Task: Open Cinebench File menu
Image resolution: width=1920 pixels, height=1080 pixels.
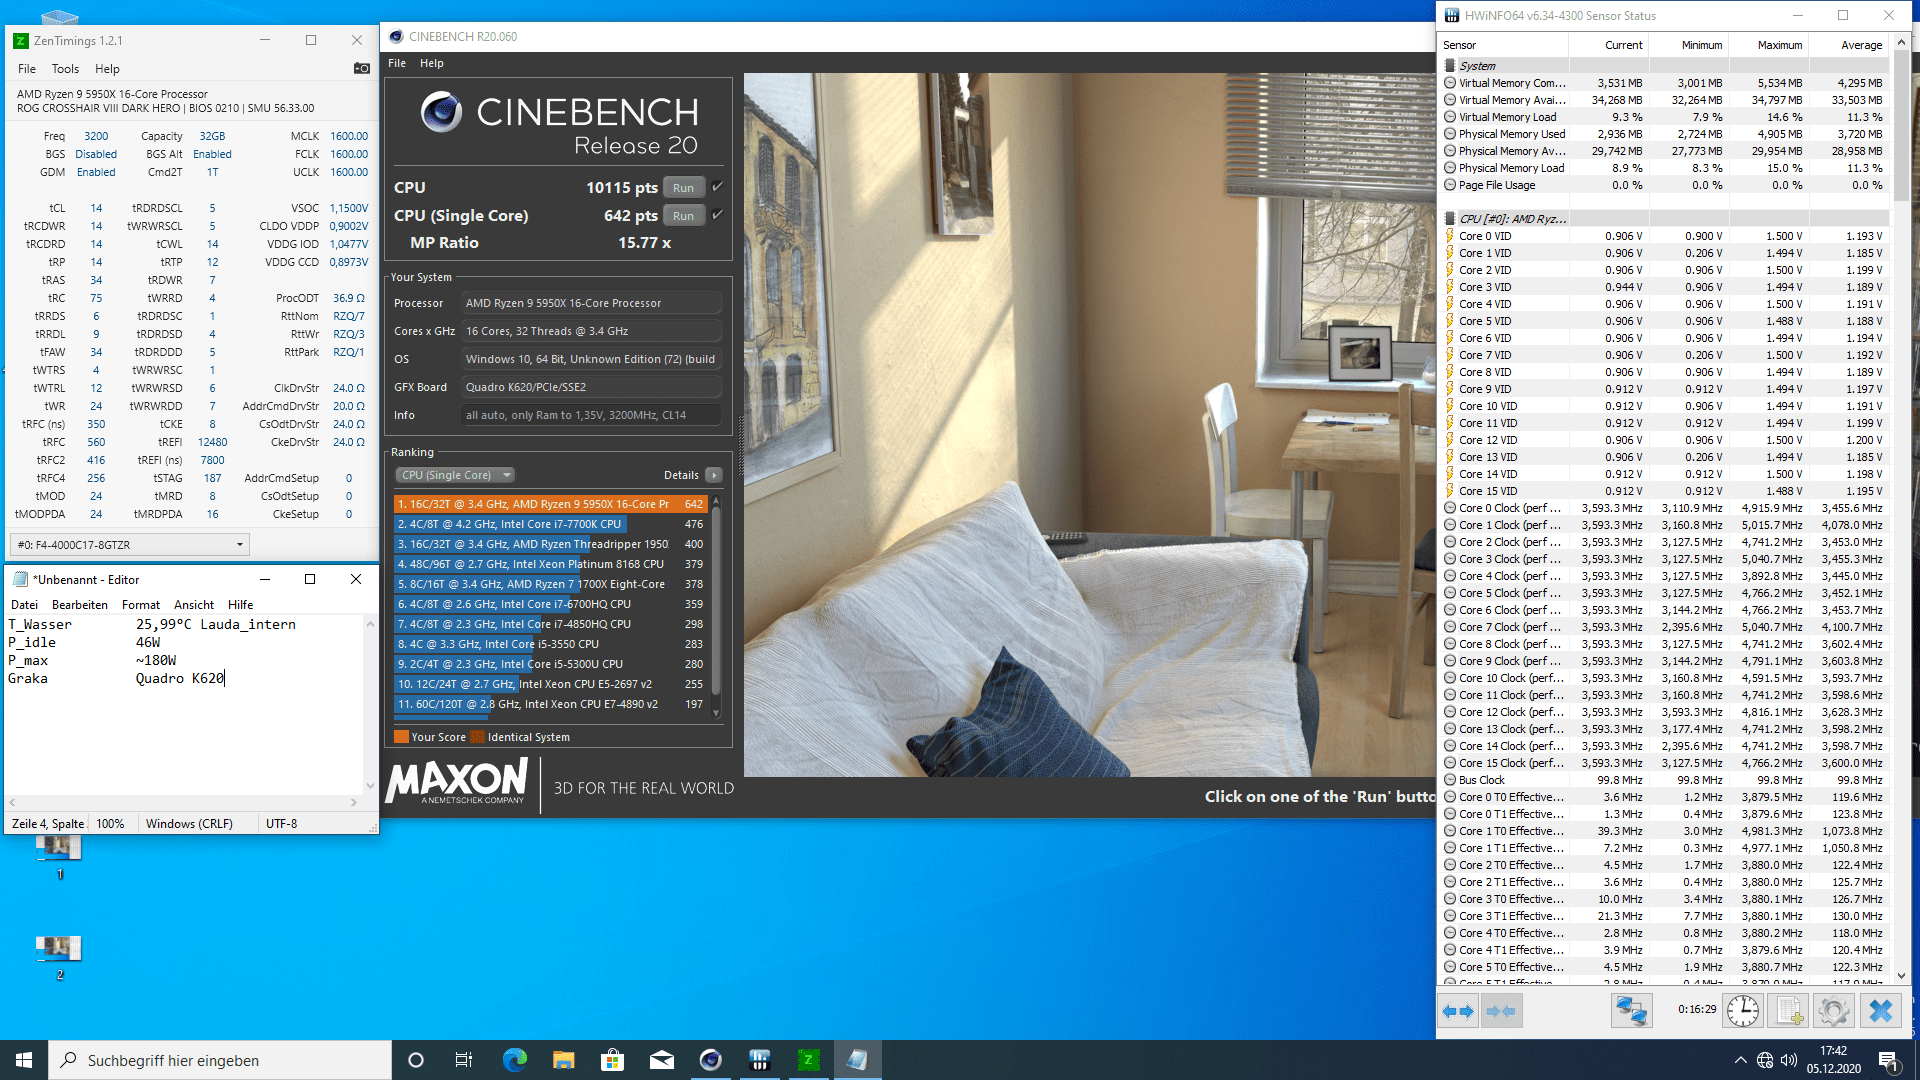Action: click(397, 63)
